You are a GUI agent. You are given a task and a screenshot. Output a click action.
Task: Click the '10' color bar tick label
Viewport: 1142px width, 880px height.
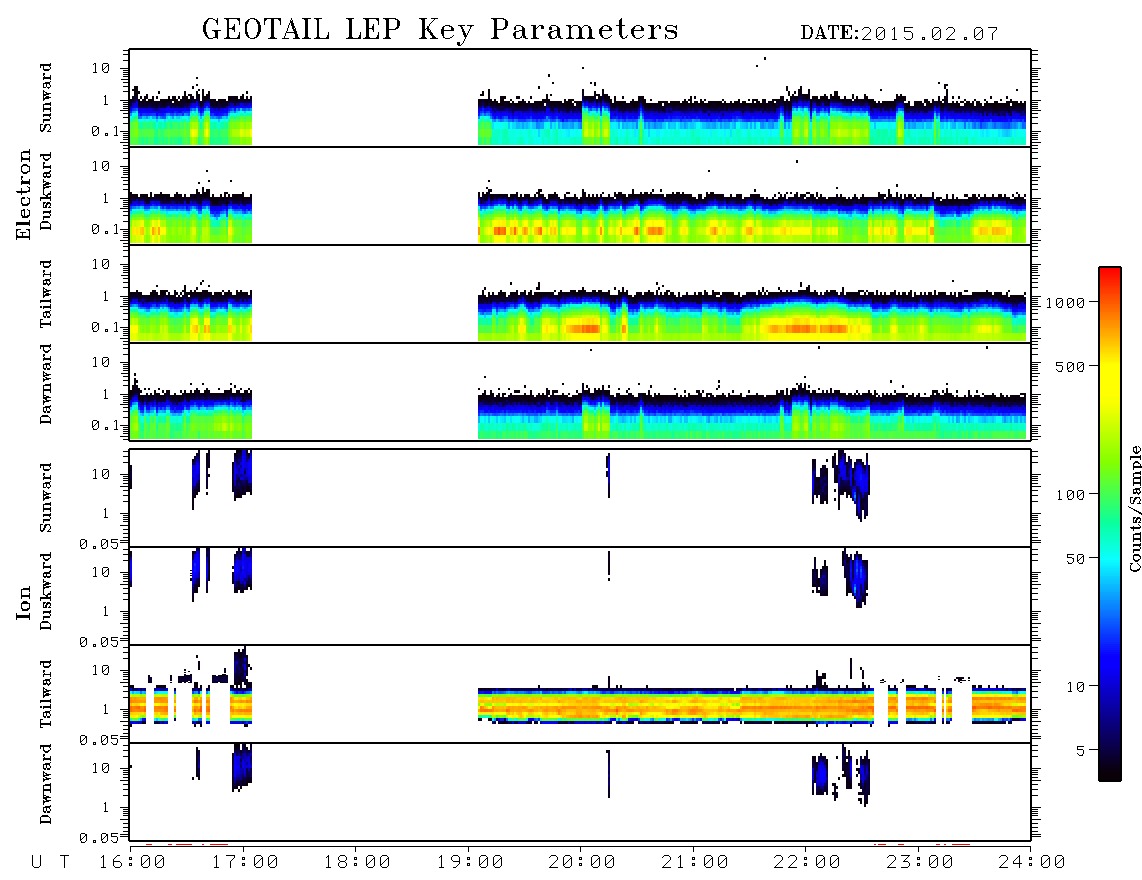pyautogui.click(x=1075, y=687)
